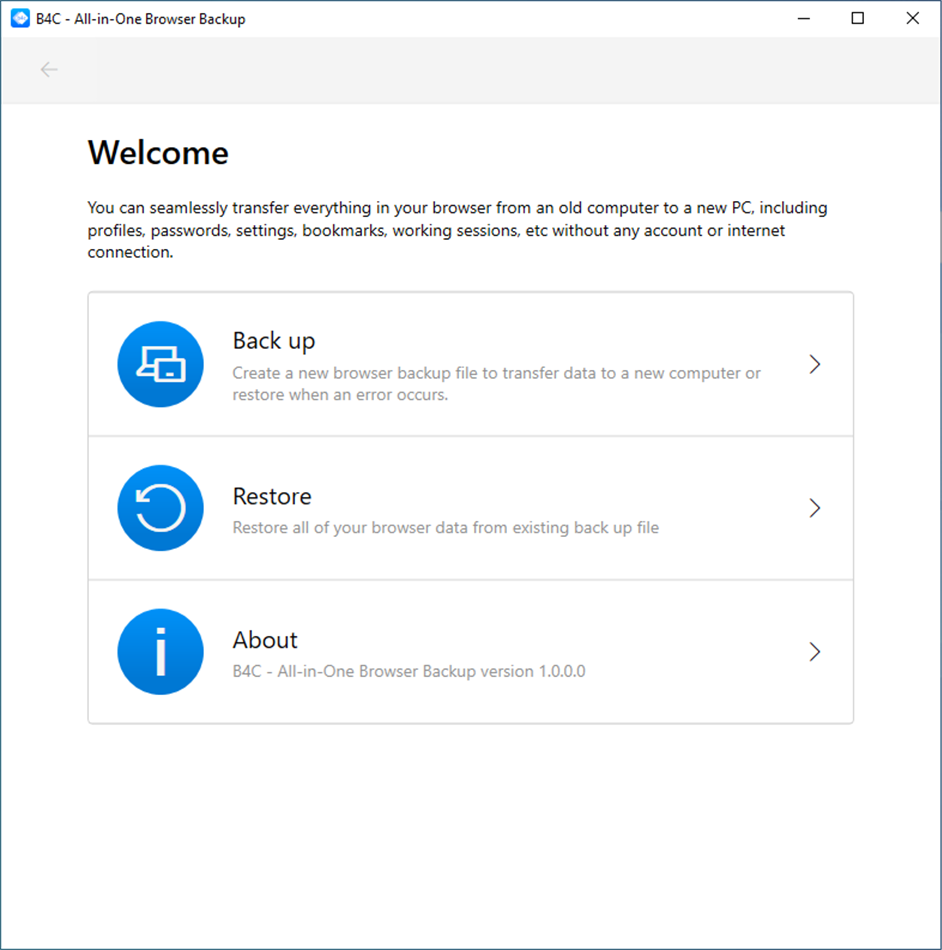The width and height of the screenshot is (942, 950).
Task: Click the blue info circle graphic
Action: (x=160, y=651)
